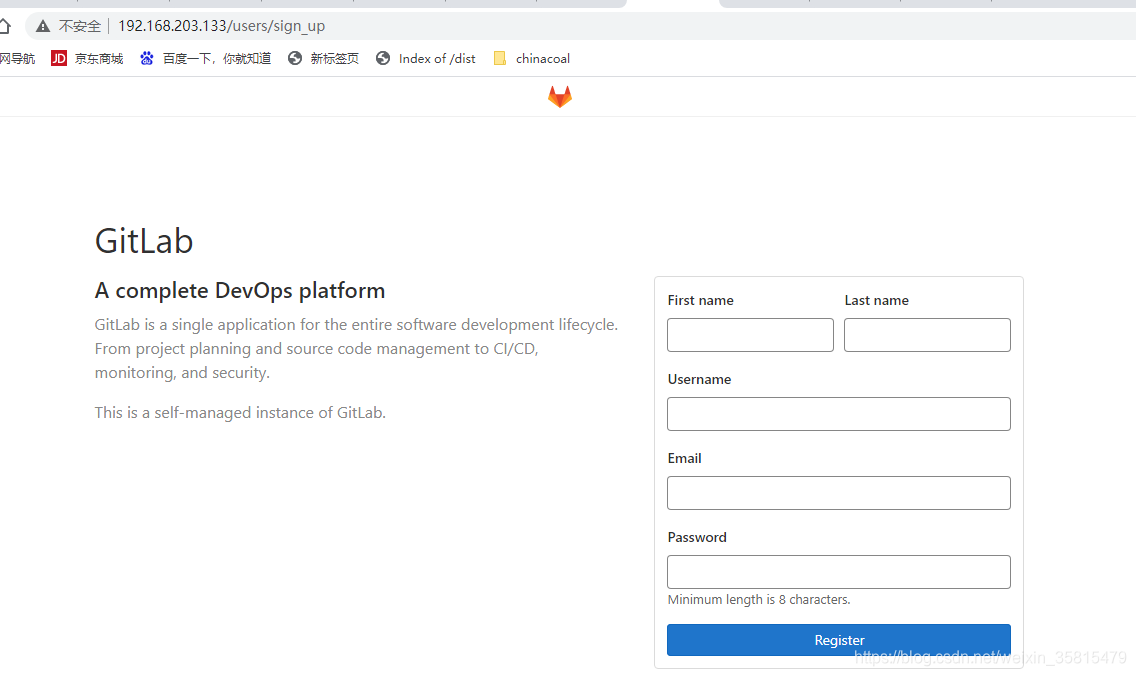This screenshot has width=1136, height=676.
Task: Open the Index of /dist bookmark
Action: pyautogui.click(x=437, y=58)
